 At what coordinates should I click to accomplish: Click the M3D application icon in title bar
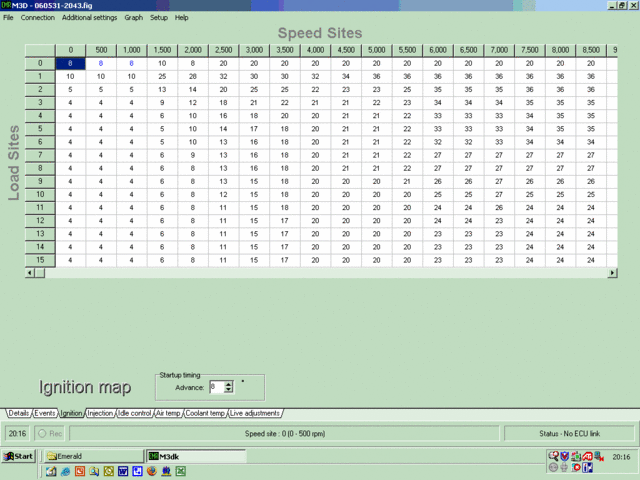click(7, 6)
